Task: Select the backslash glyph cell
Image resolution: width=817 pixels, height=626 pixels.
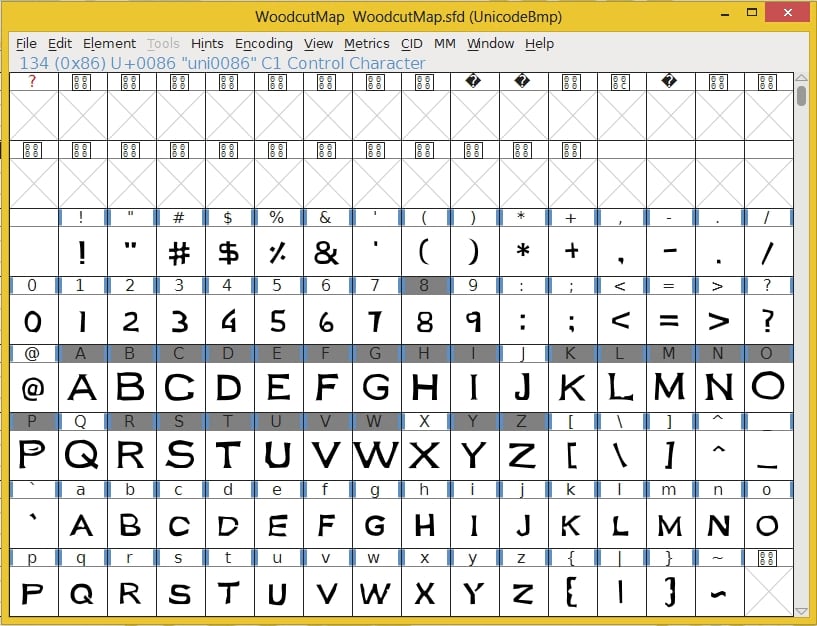Action: 622,455
